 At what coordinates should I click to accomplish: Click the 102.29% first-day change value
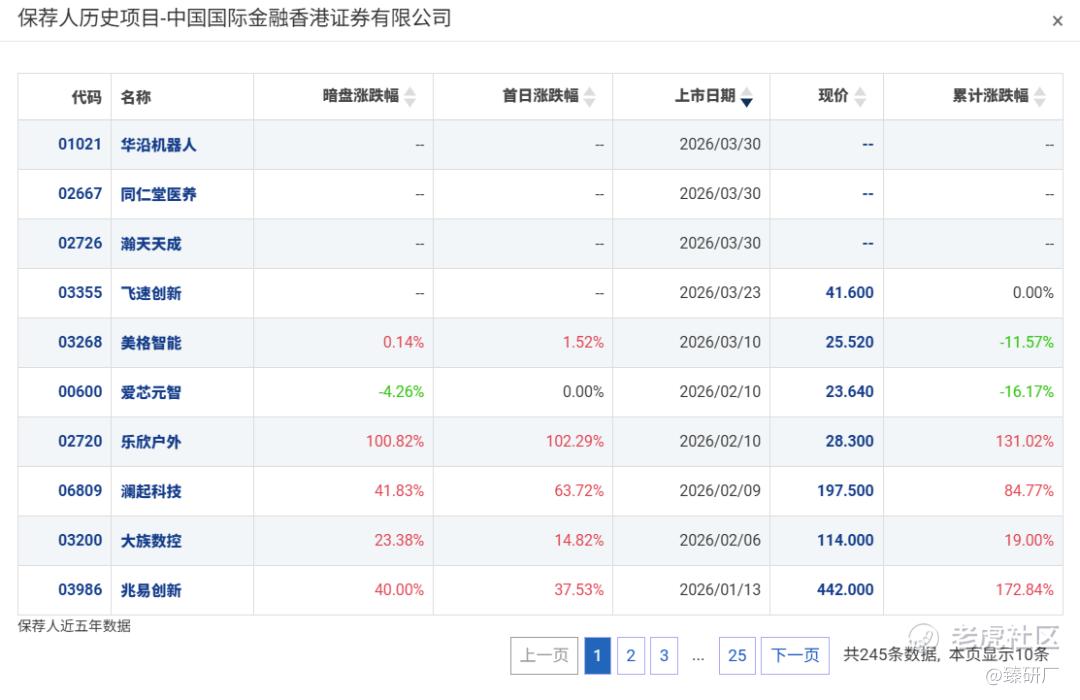(x=574, y=442)
